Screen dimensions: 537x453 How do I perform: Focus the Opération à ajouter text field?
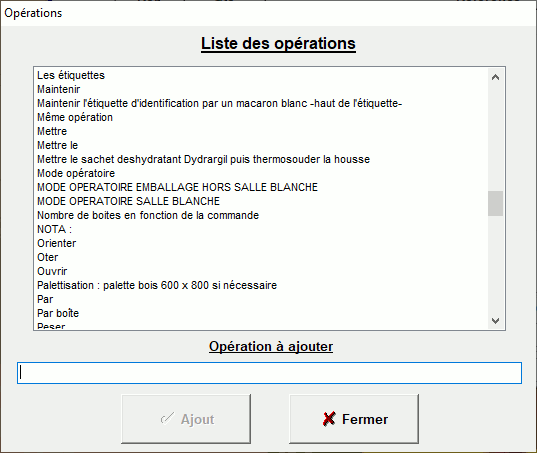point(270,373)
